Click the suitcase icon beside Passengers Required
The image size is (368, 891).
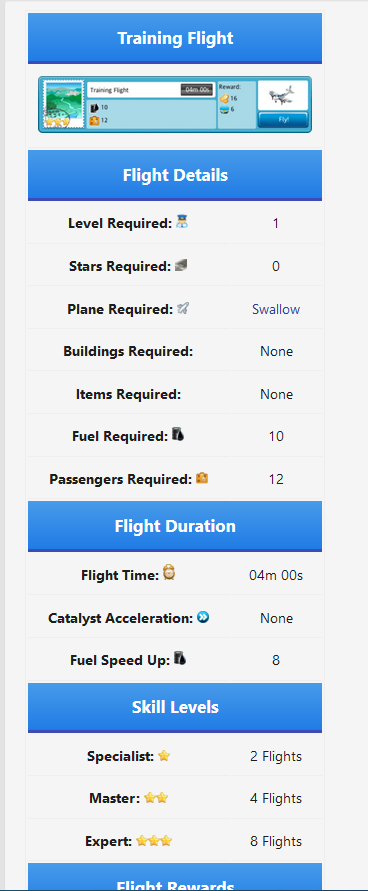tap(202, 478)
